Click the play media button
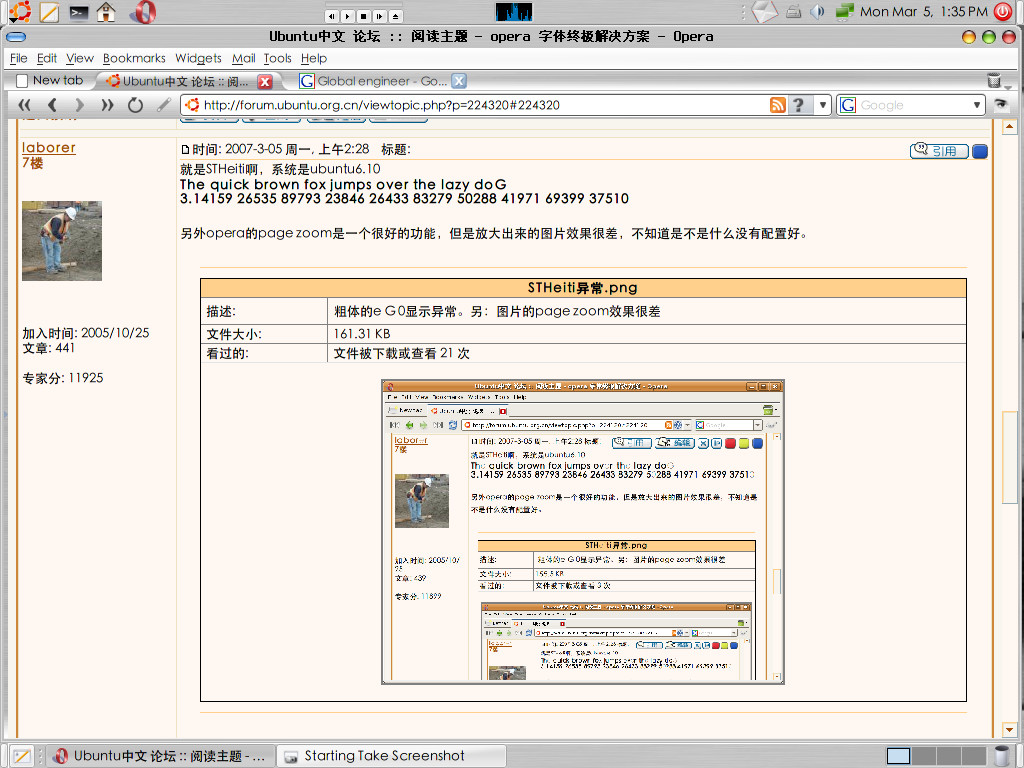 click(348, 16)
